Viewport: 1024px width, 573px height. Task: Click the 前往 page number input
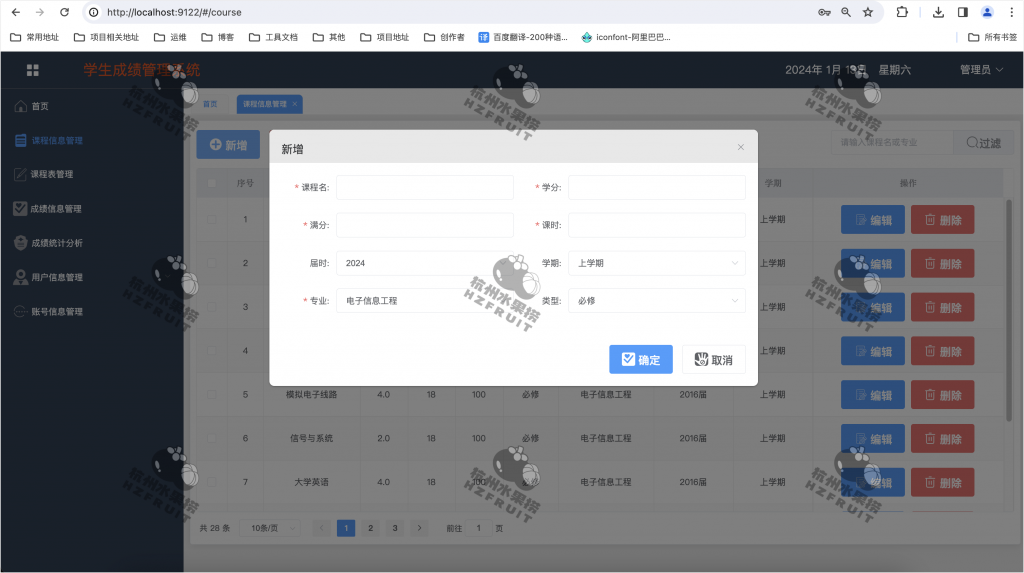478,528
